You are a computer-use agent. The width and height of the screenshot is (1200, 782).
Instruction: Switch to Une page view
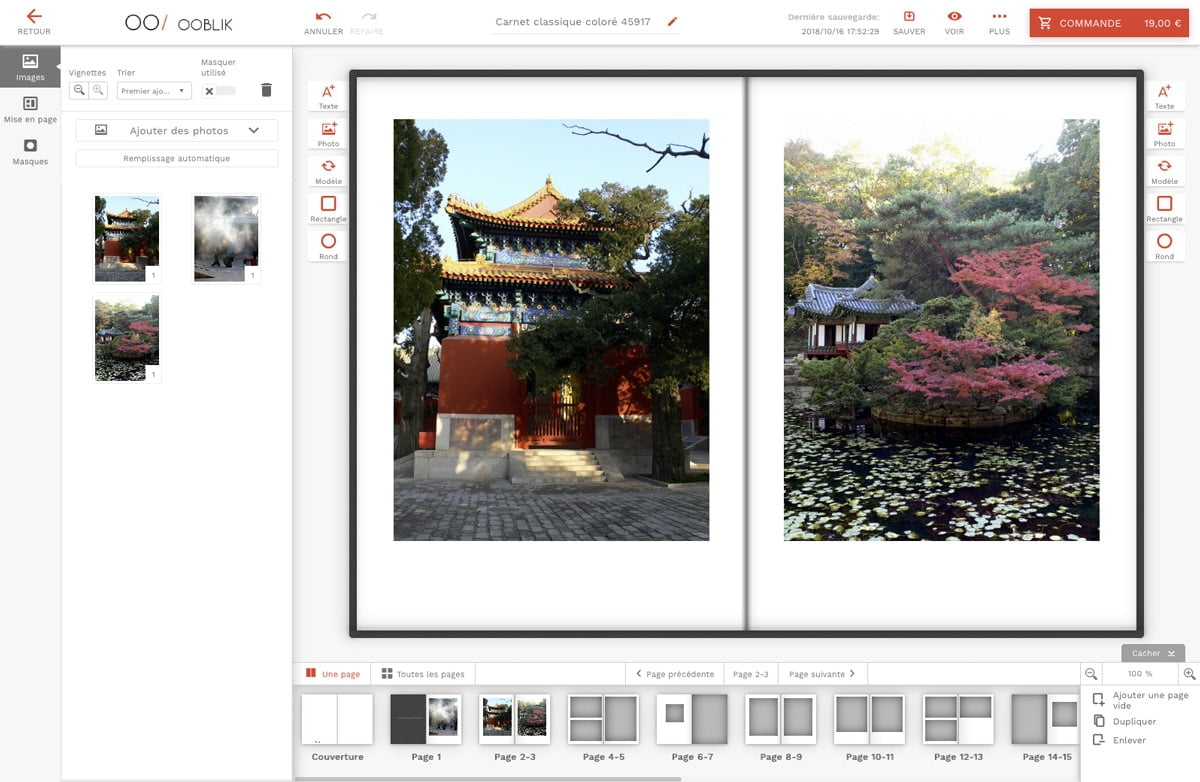(333, 674)
